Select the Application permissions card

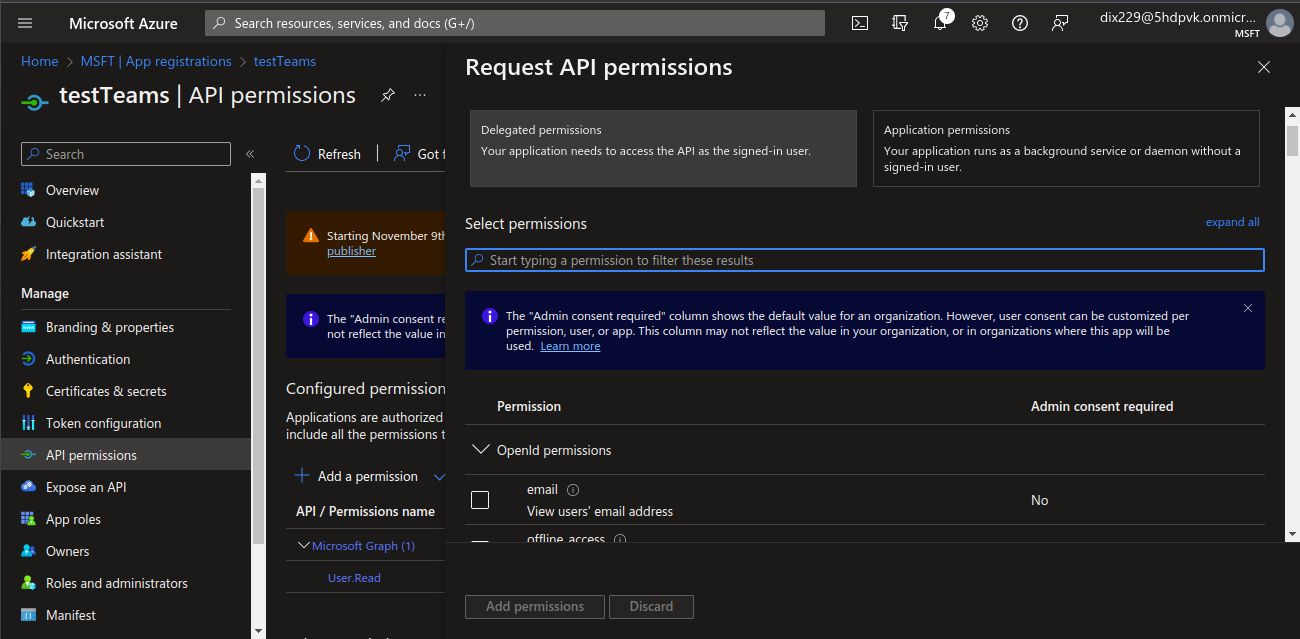(1066, 148)
